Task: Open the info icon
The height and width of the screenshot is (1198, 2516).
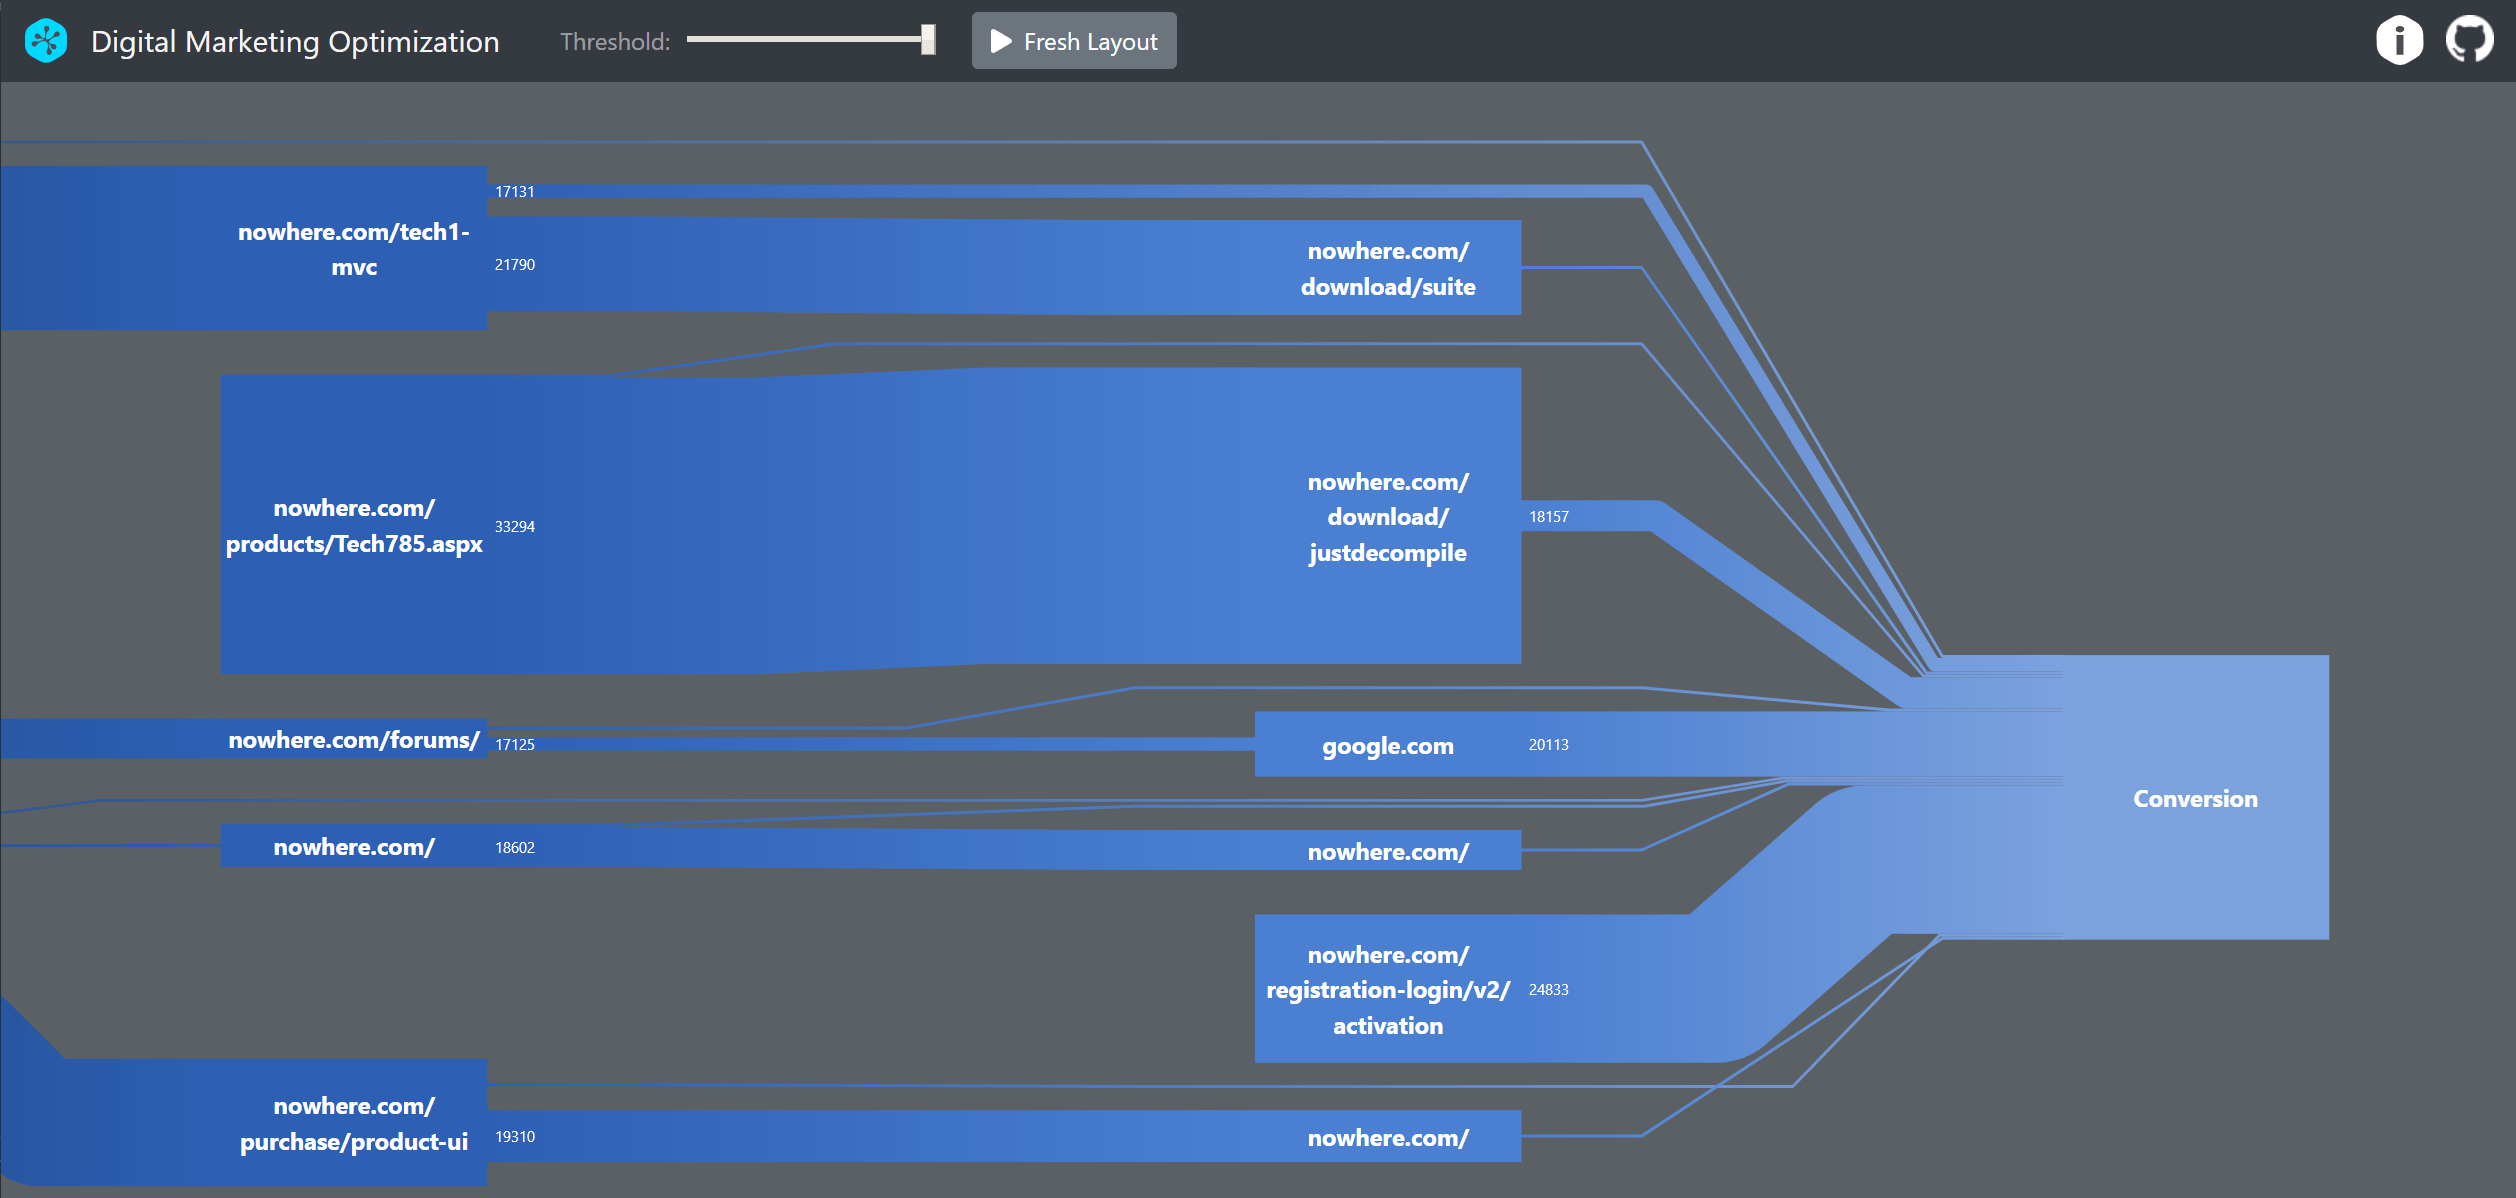Action: click(2398, 41)
